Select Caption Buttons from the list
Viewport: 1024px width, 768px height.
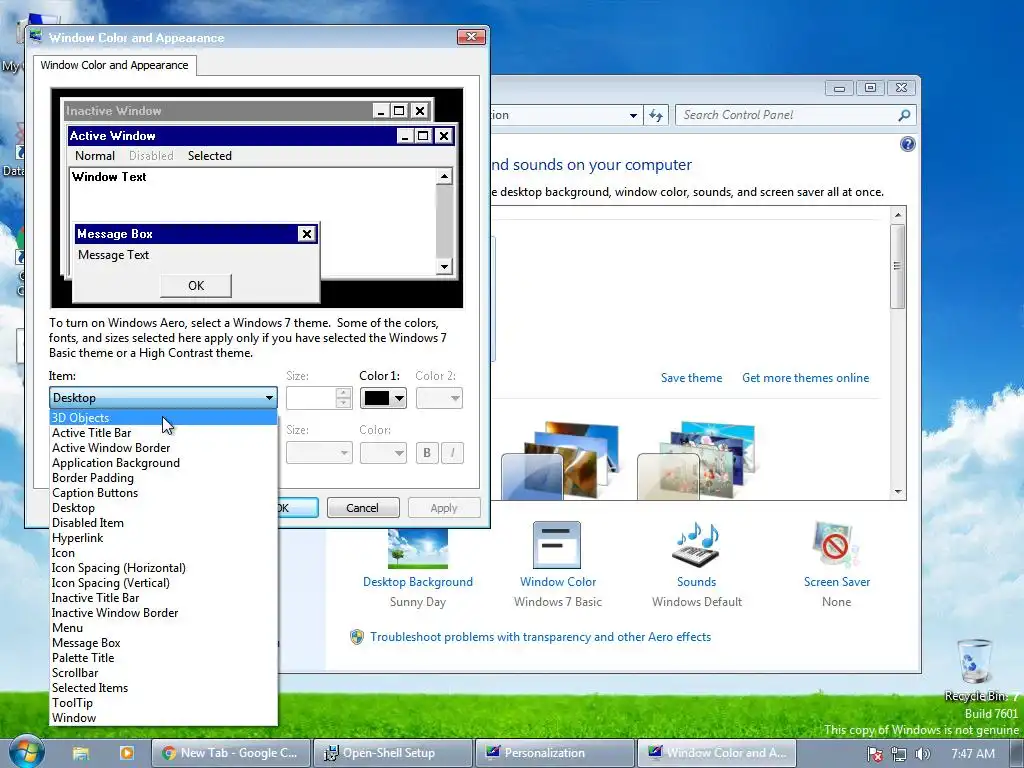[x=163, y=493]
